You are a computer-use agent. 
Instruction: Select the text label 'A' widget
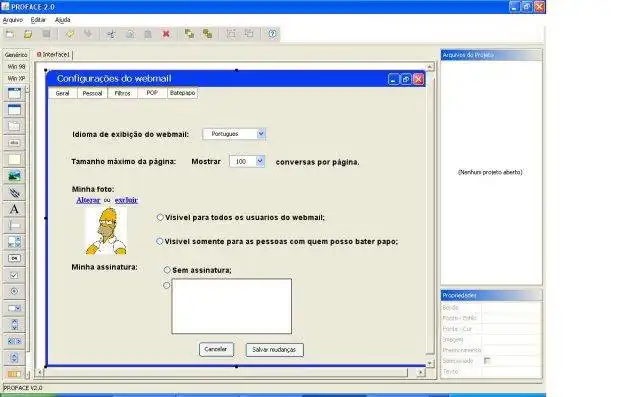pyautogui.click(x=14, y=209)
